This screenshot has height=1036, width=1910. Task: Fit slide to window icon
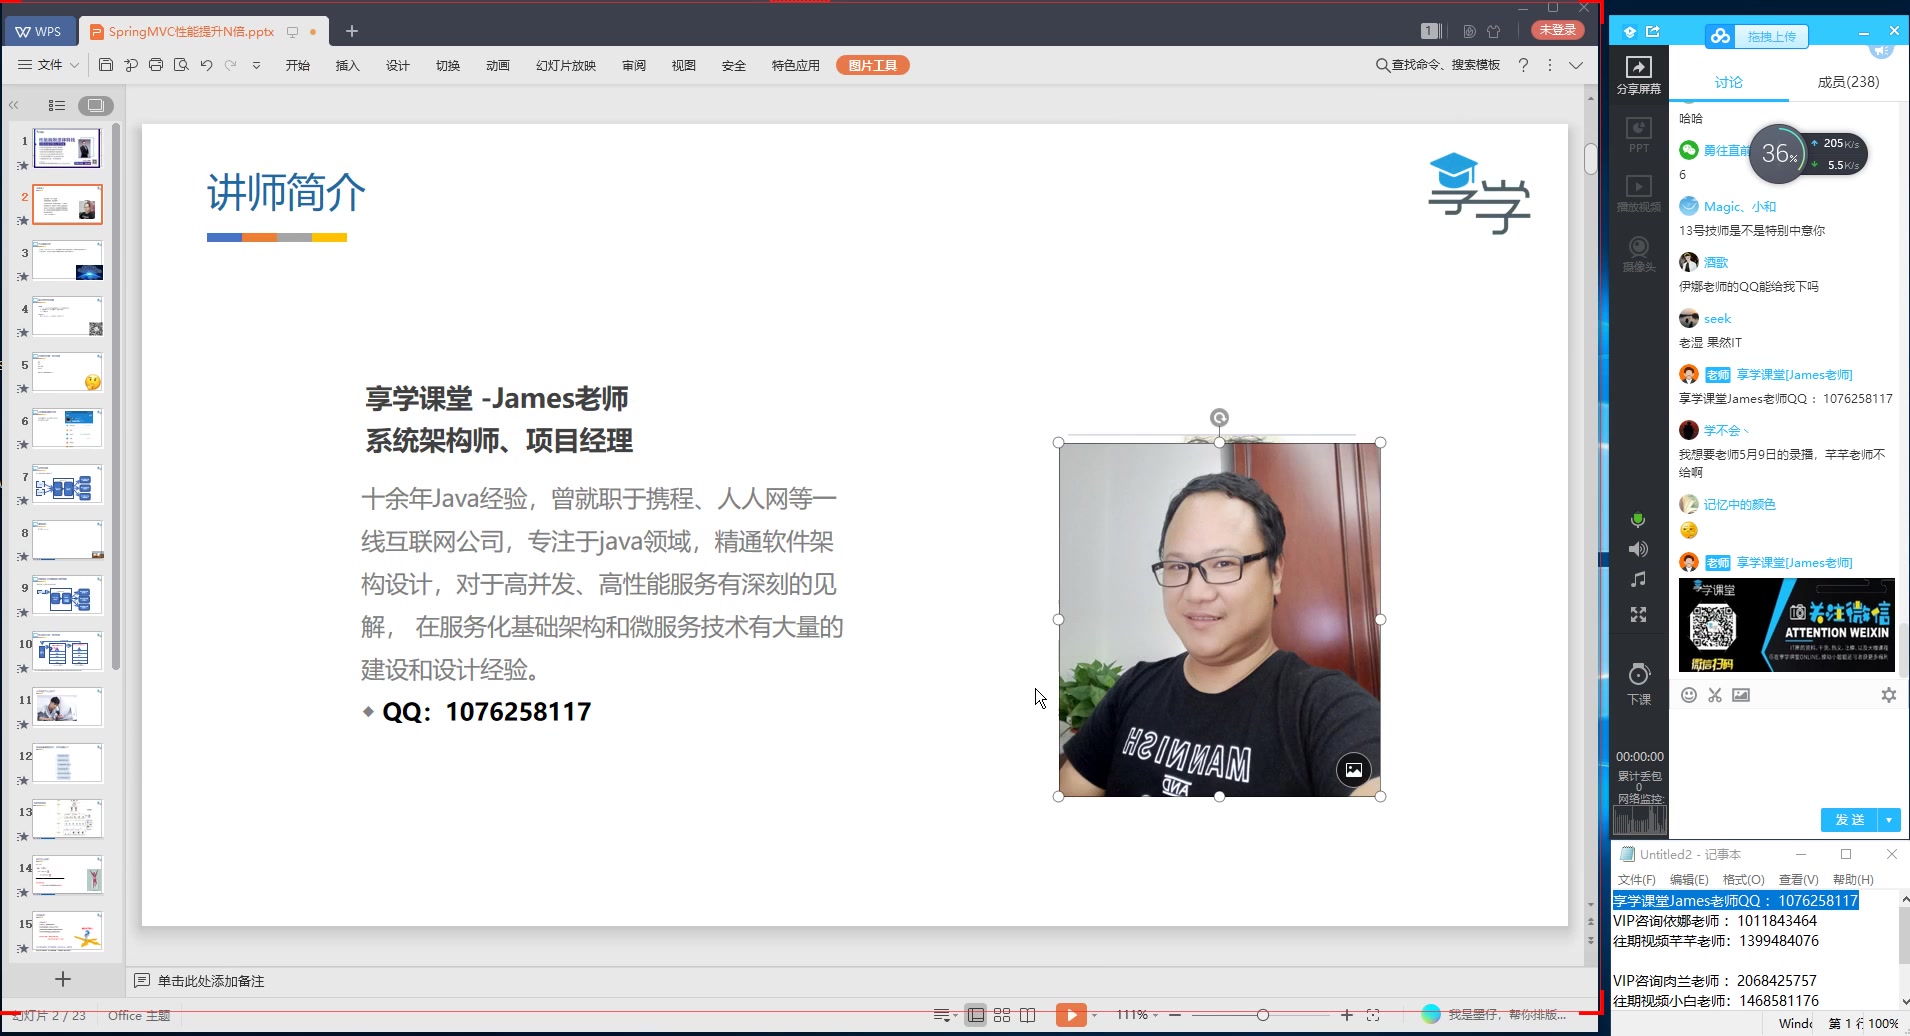point(1373,1015)
